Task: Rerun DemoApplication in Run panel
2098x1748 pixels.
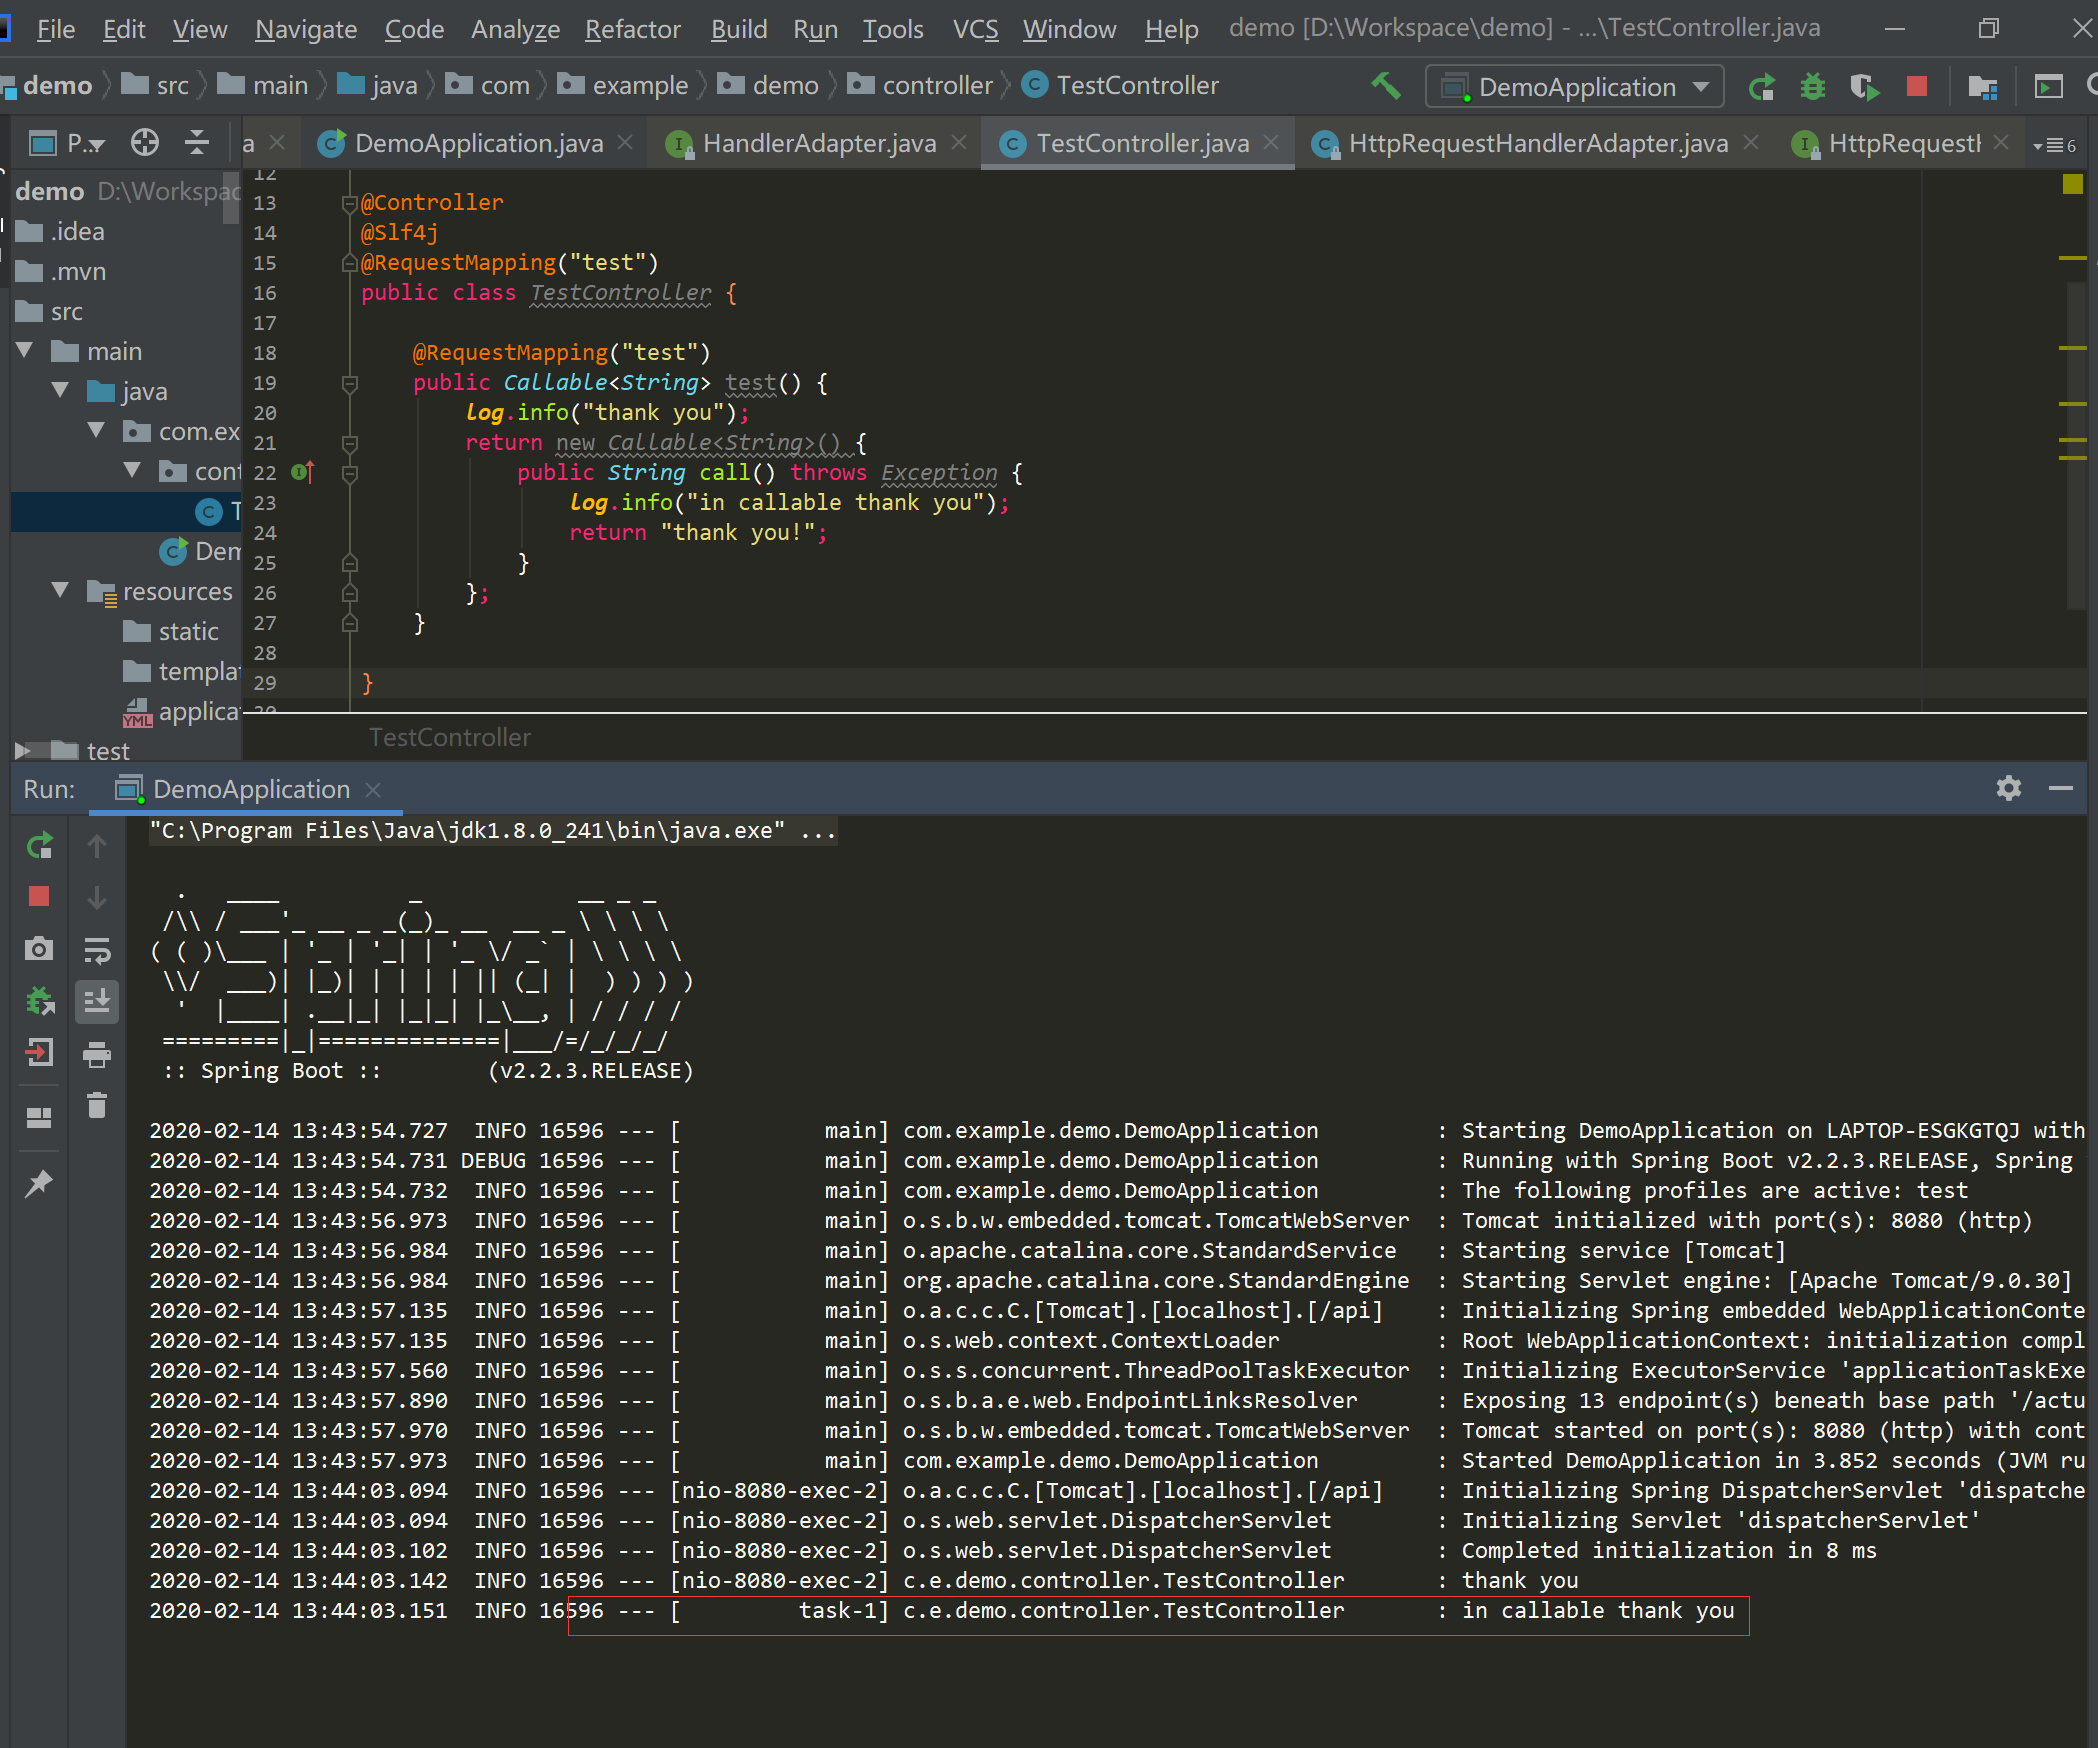Action: (x=39, y=847)
